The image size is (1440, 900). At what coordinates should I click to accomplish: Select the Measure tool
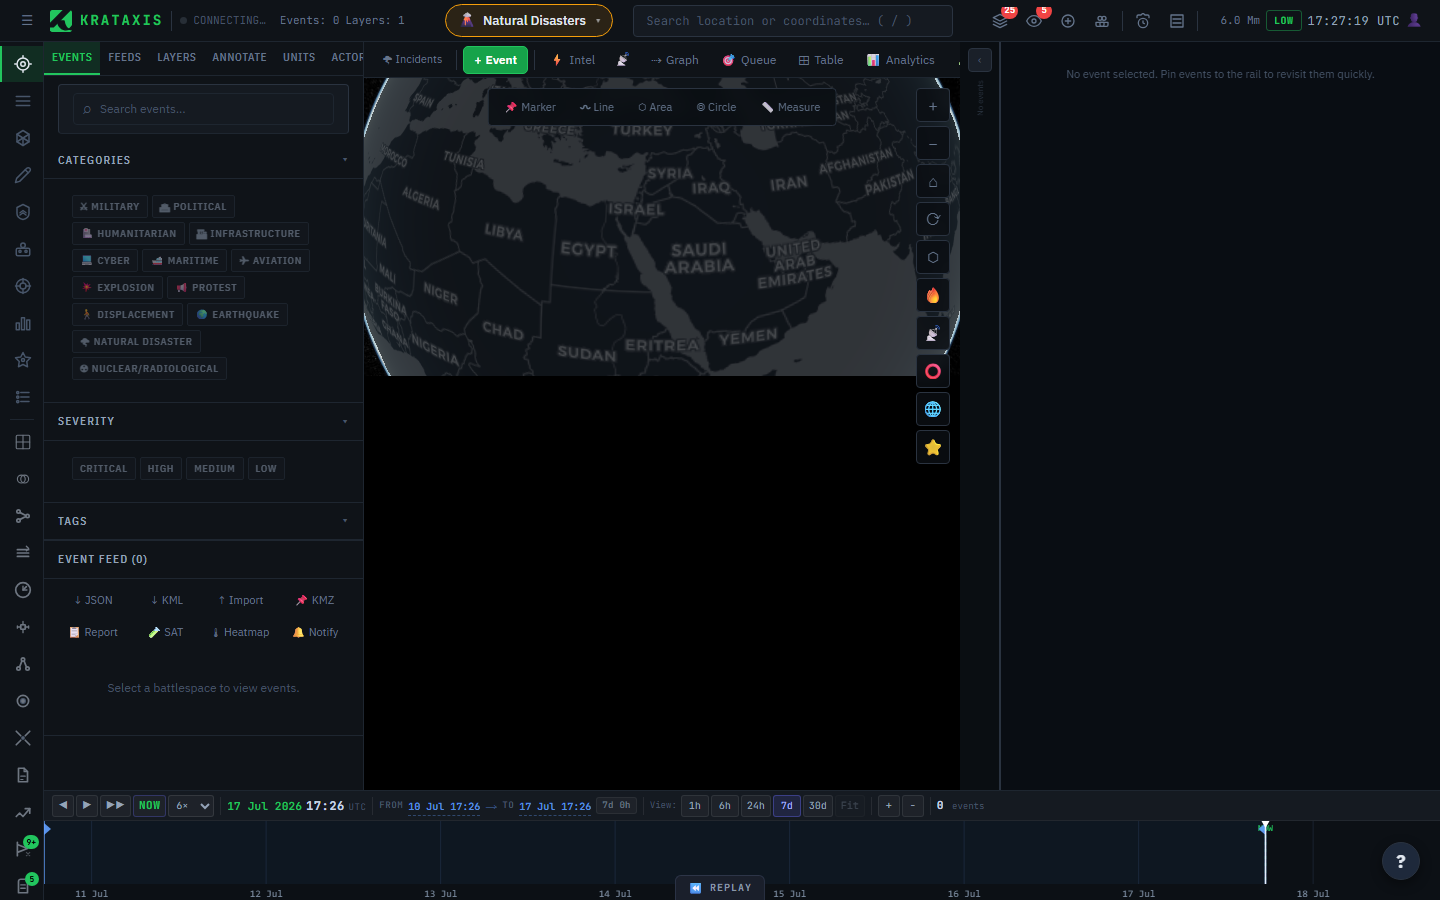(790, 107)
